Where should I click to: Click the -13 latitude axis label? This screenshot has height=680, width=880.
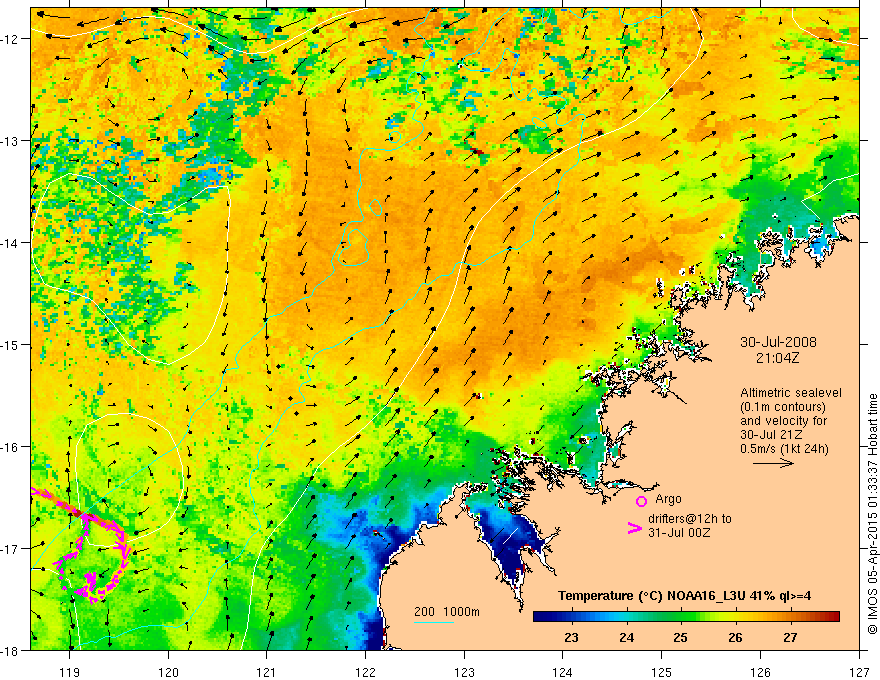11,141
